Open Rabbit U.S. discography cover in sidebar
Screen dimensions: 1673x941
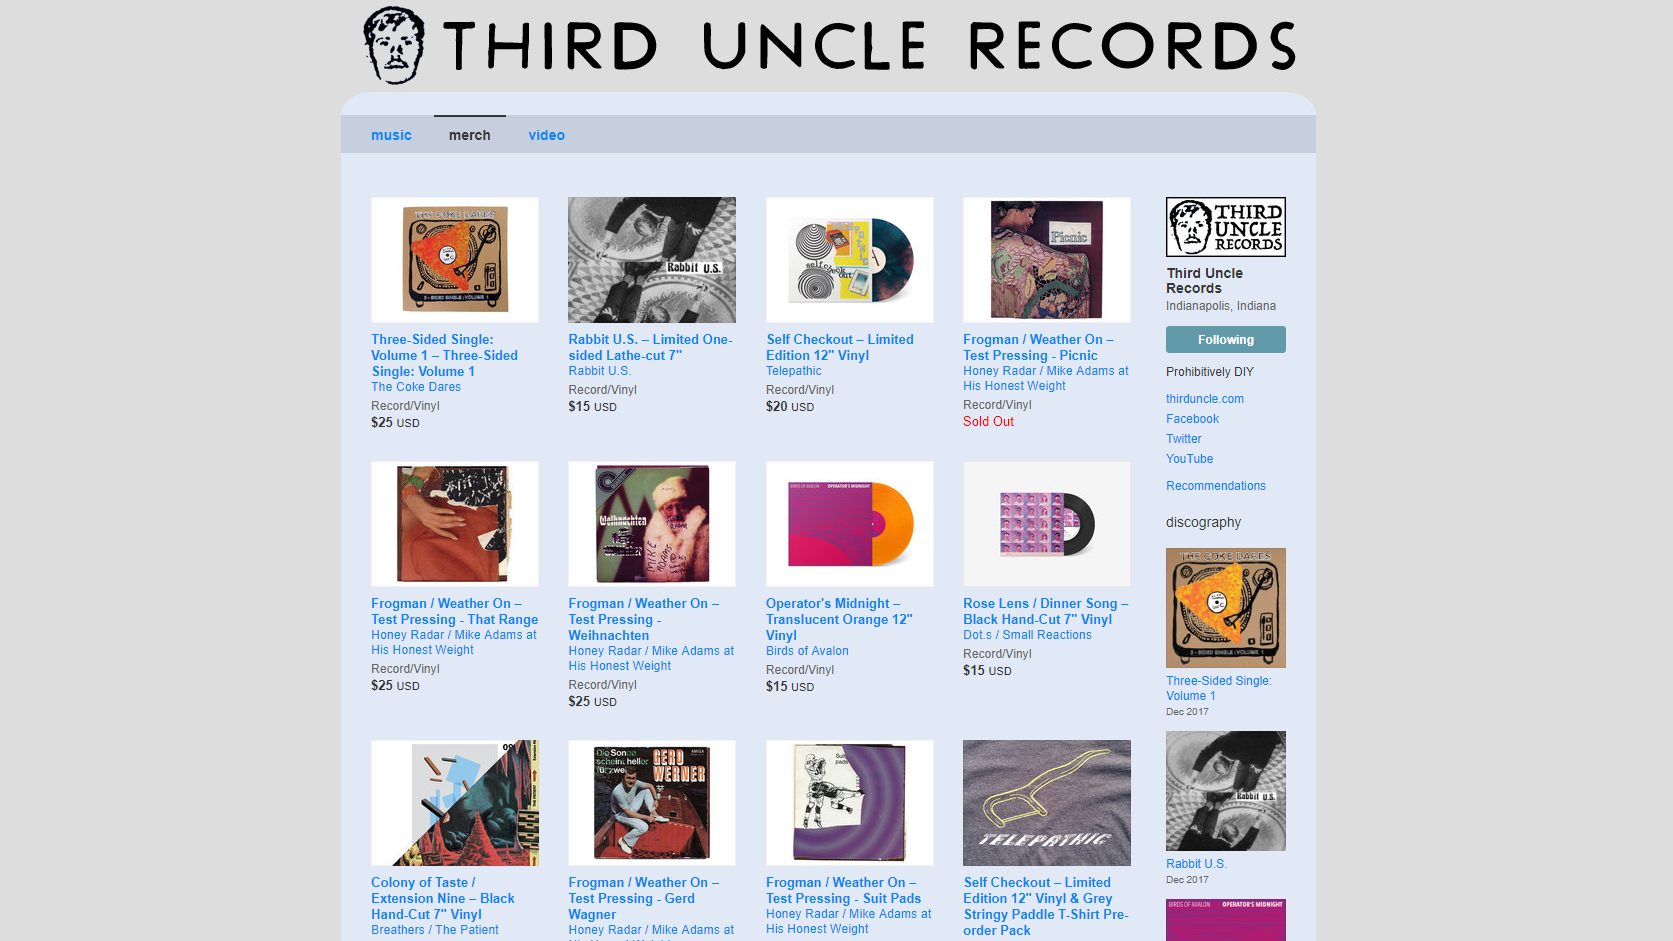pyautogui.click(x=1226, y=791)
